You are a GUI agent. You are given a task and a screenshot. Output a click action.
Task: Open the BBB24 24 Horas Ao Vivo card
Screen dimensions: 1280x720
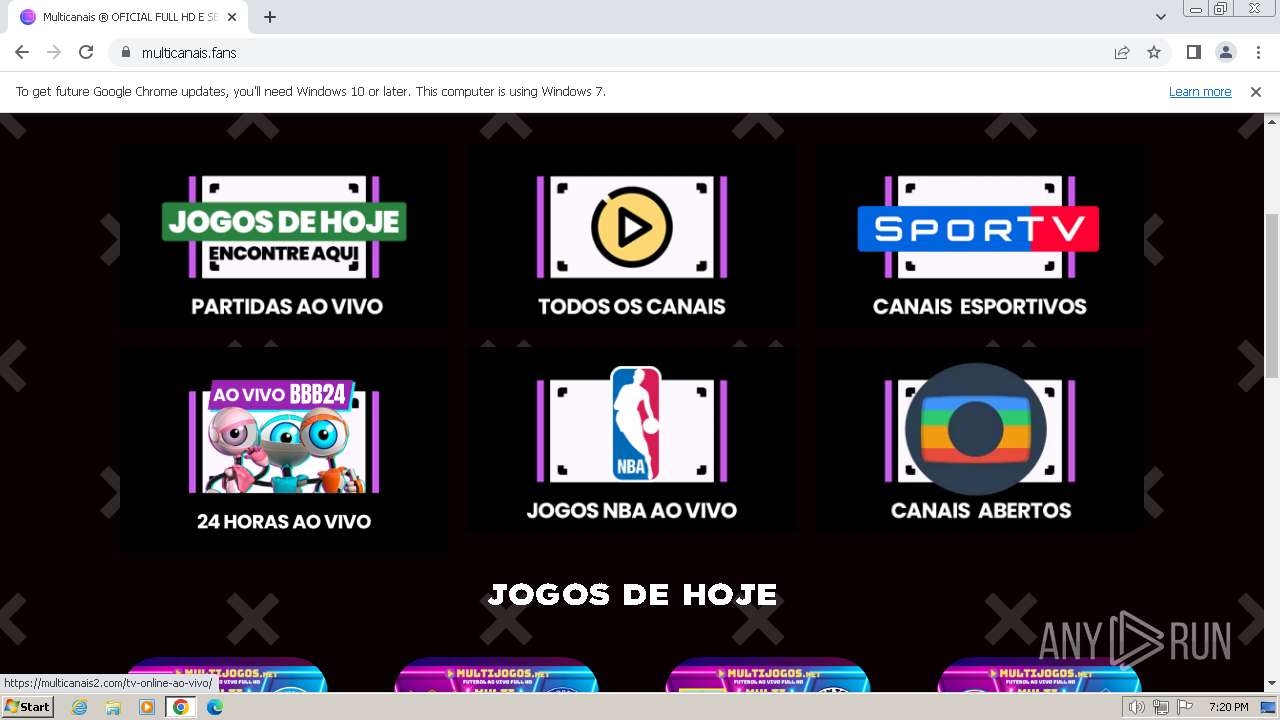(285, 450)
